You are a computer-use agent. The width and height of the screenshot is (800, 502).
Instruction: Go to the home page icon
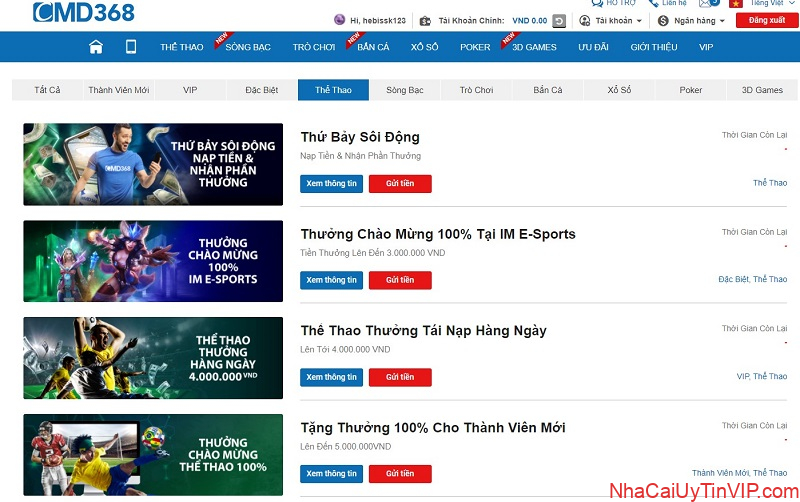pos(96,47)
